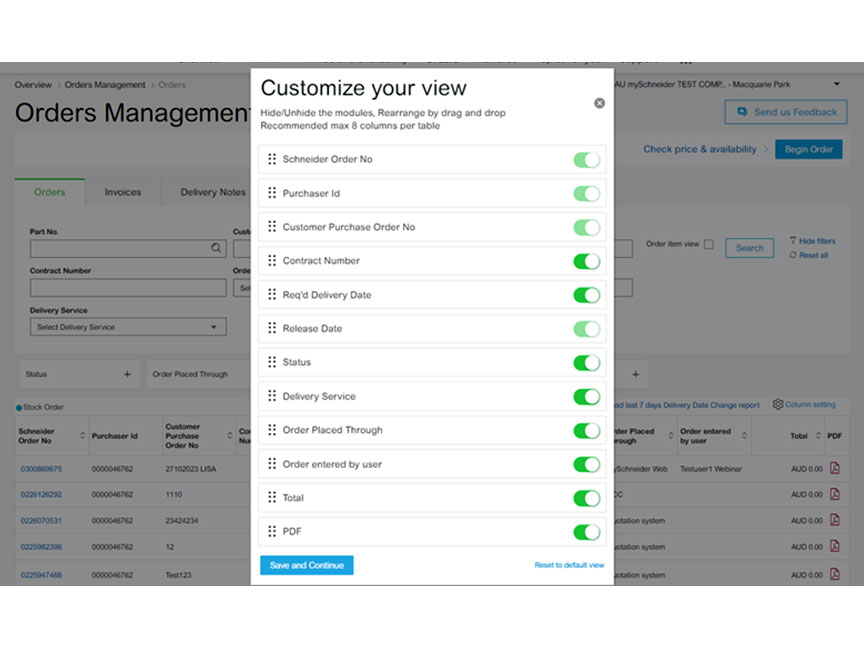Grab drag handle for Status row
864x648 pixels.
pyautogui.click(x=272, y=362)
